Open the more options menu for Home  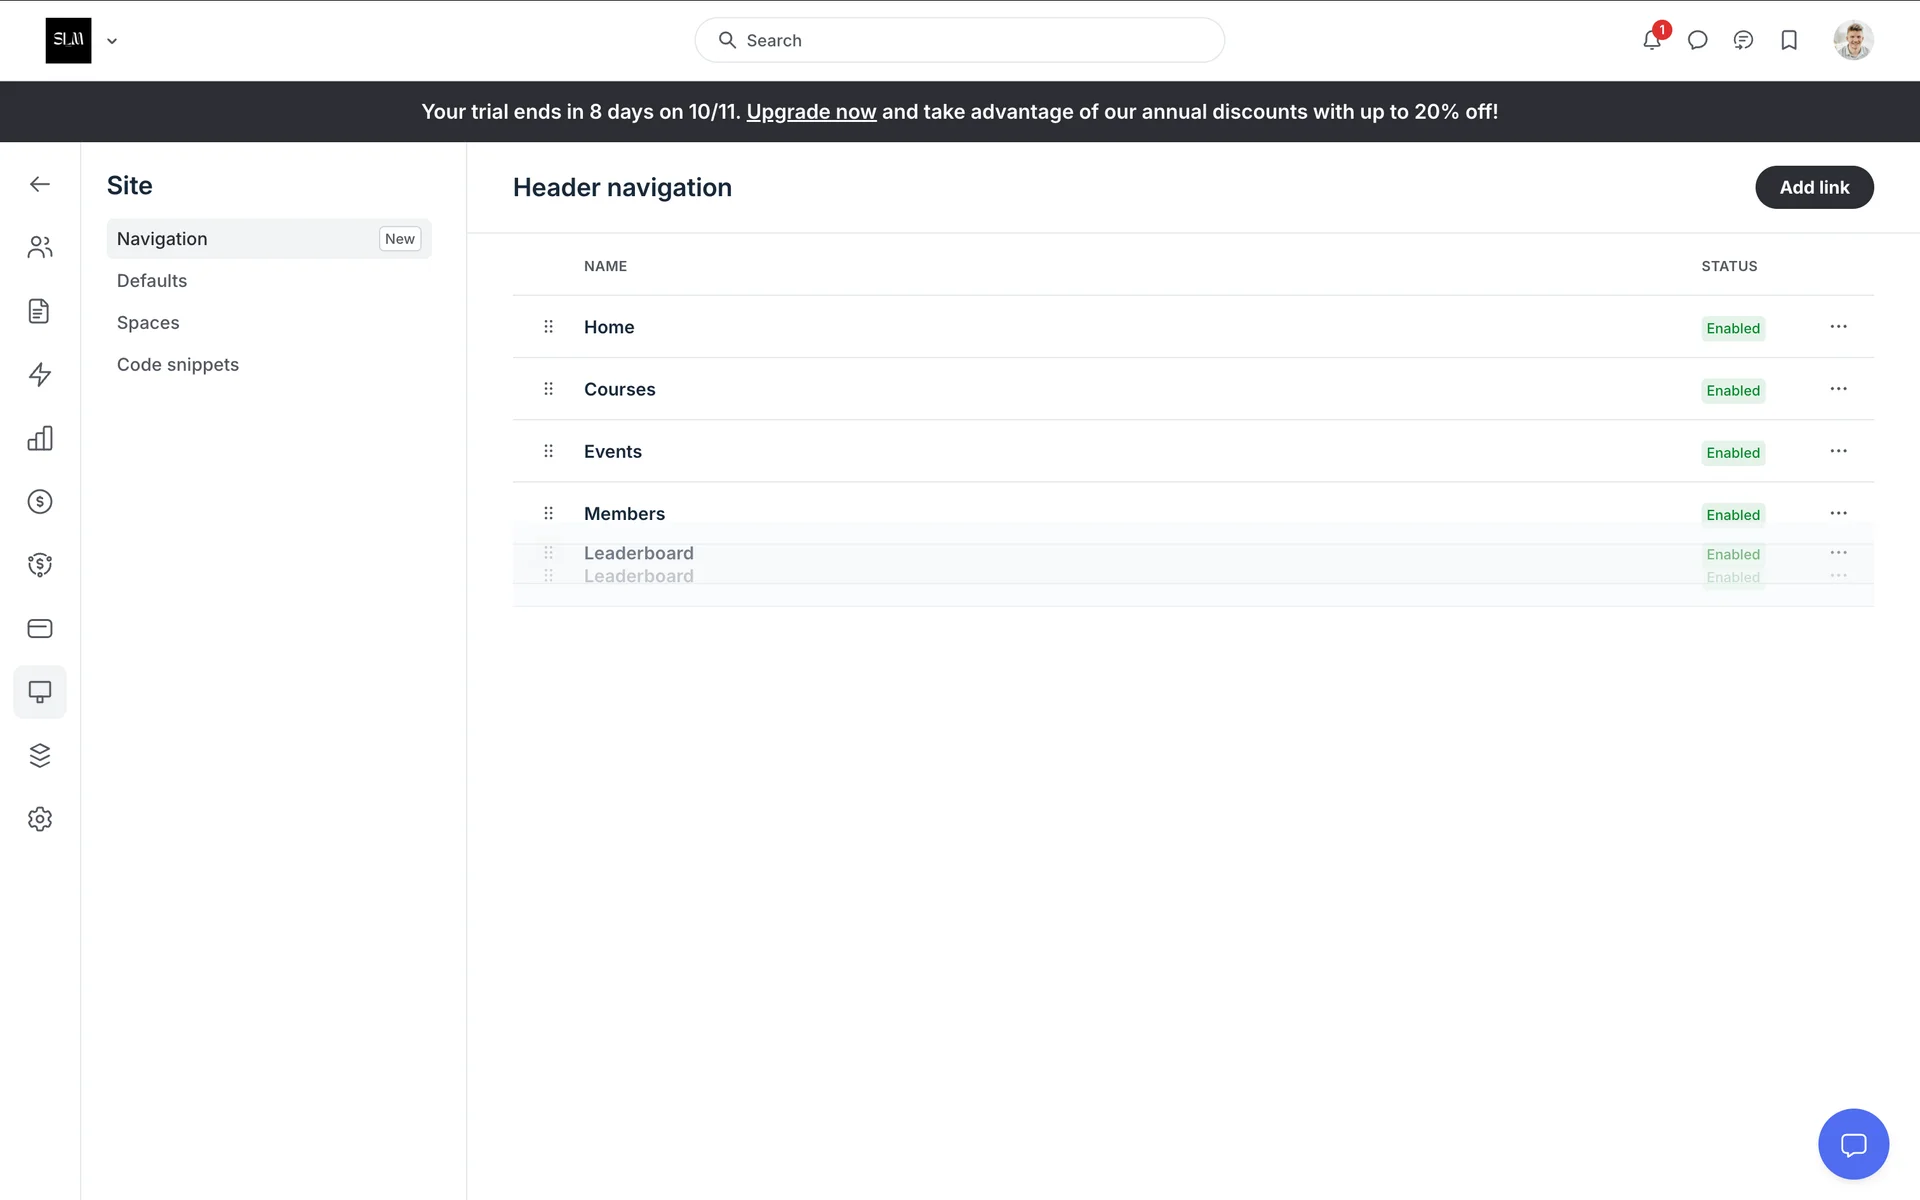coord(1838,327)
